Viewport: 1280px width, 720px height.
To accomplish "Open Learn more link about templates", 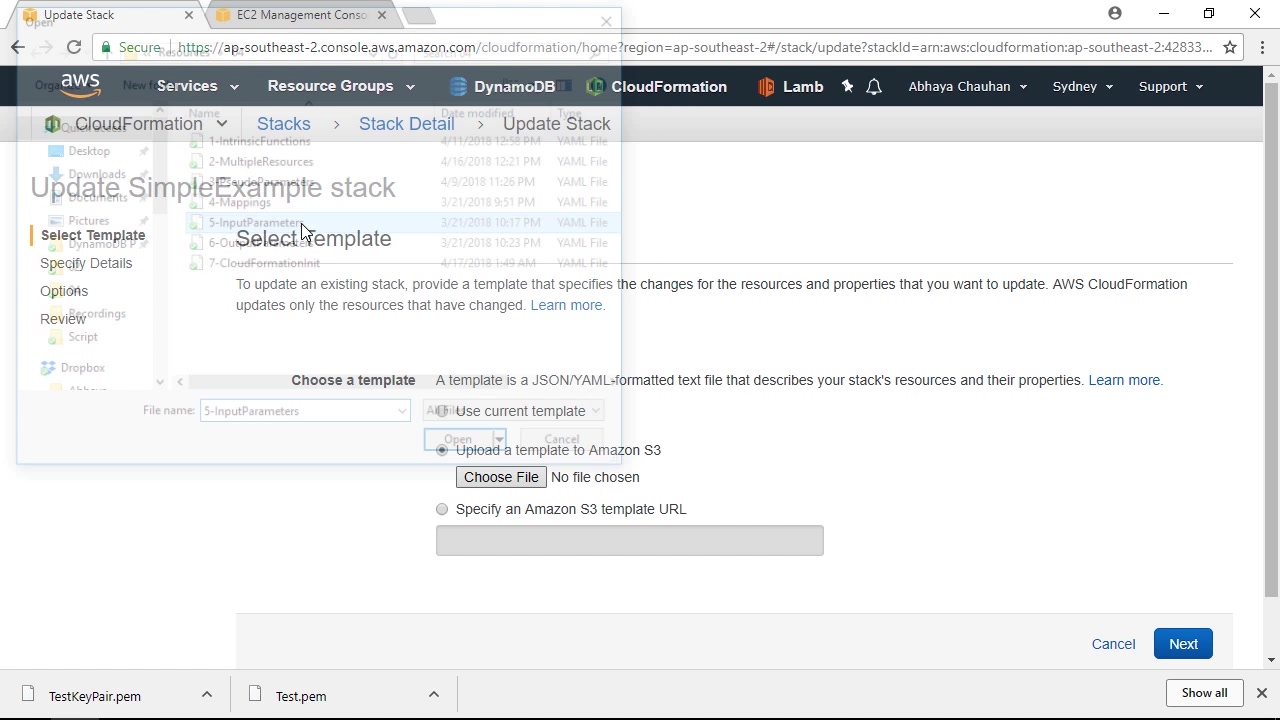I will 1125,380.
